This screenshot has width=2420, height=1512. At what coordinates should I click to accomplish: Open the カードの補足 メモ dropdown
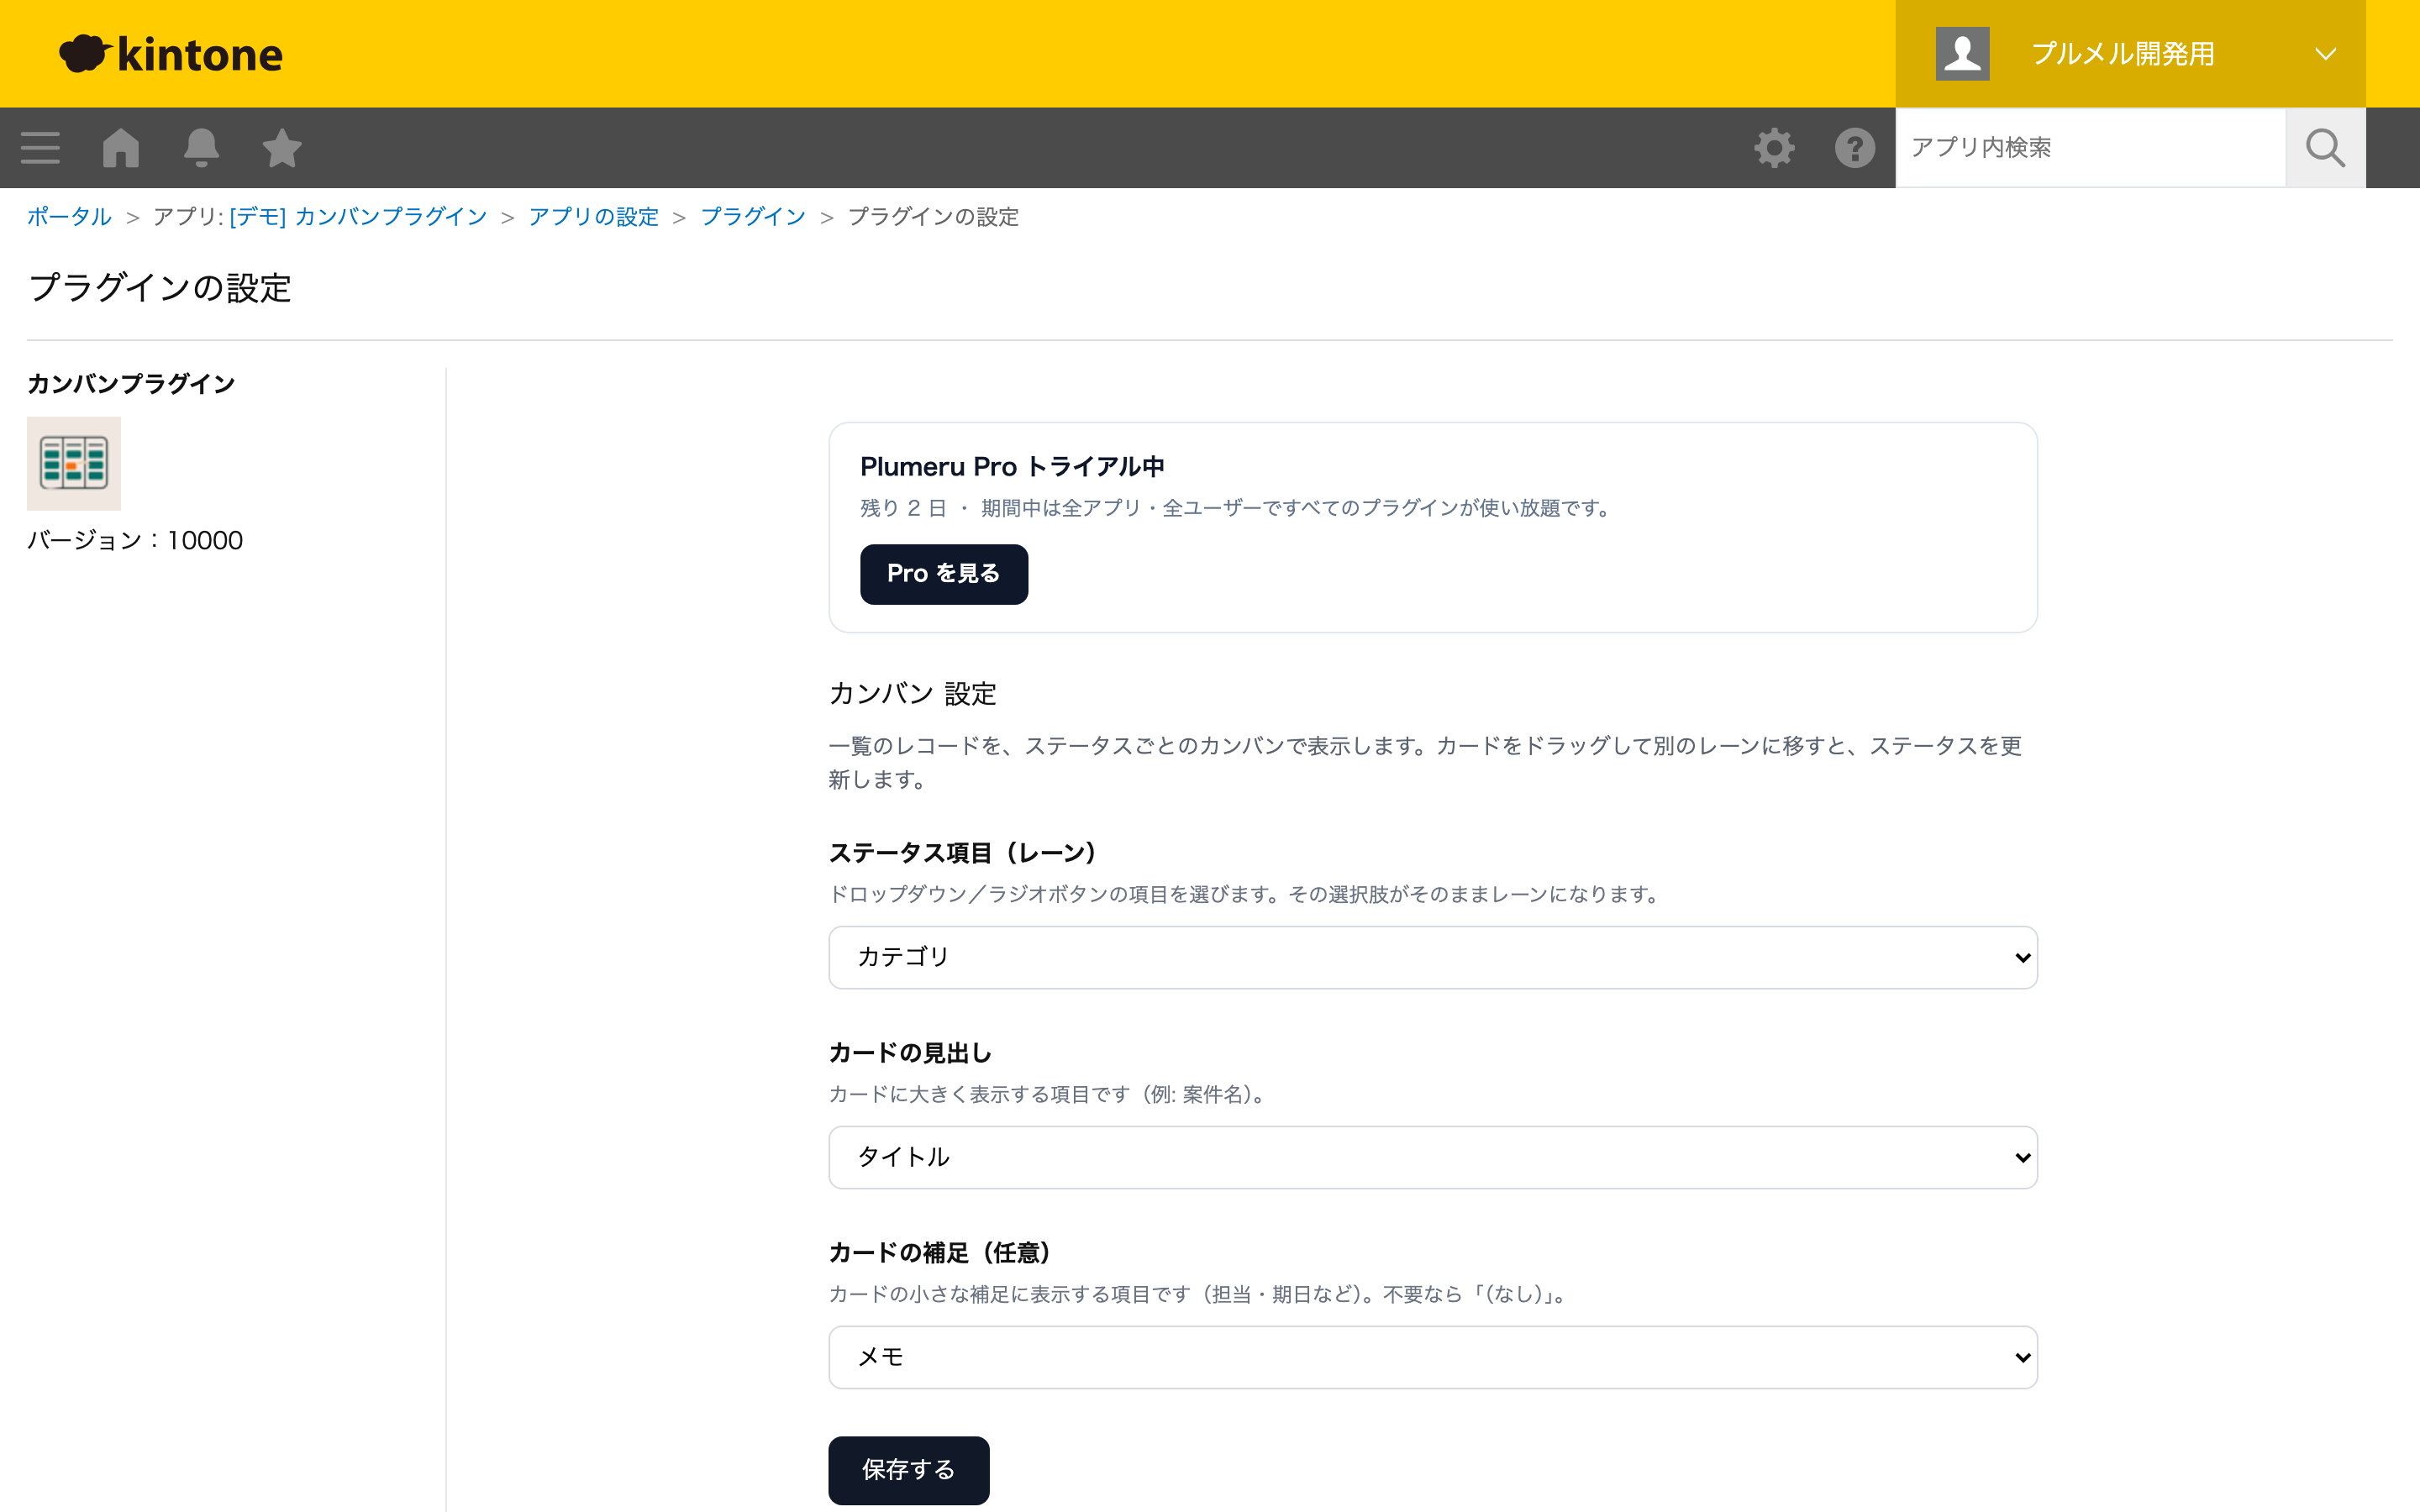[1432, 1357]
